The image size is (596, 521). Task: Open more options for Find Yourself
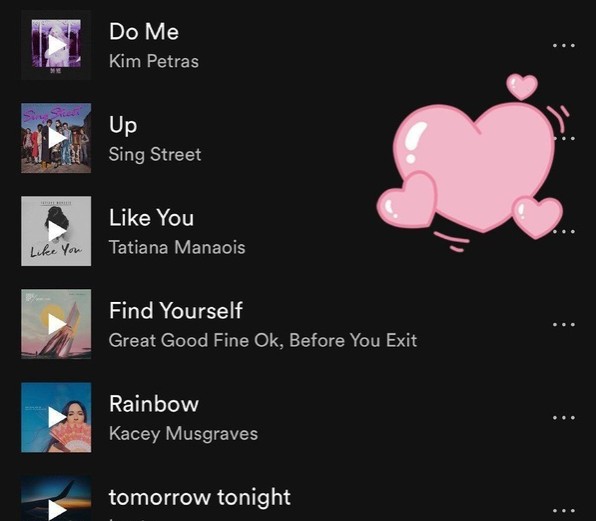pyautogui.click(x=564, y=325)
